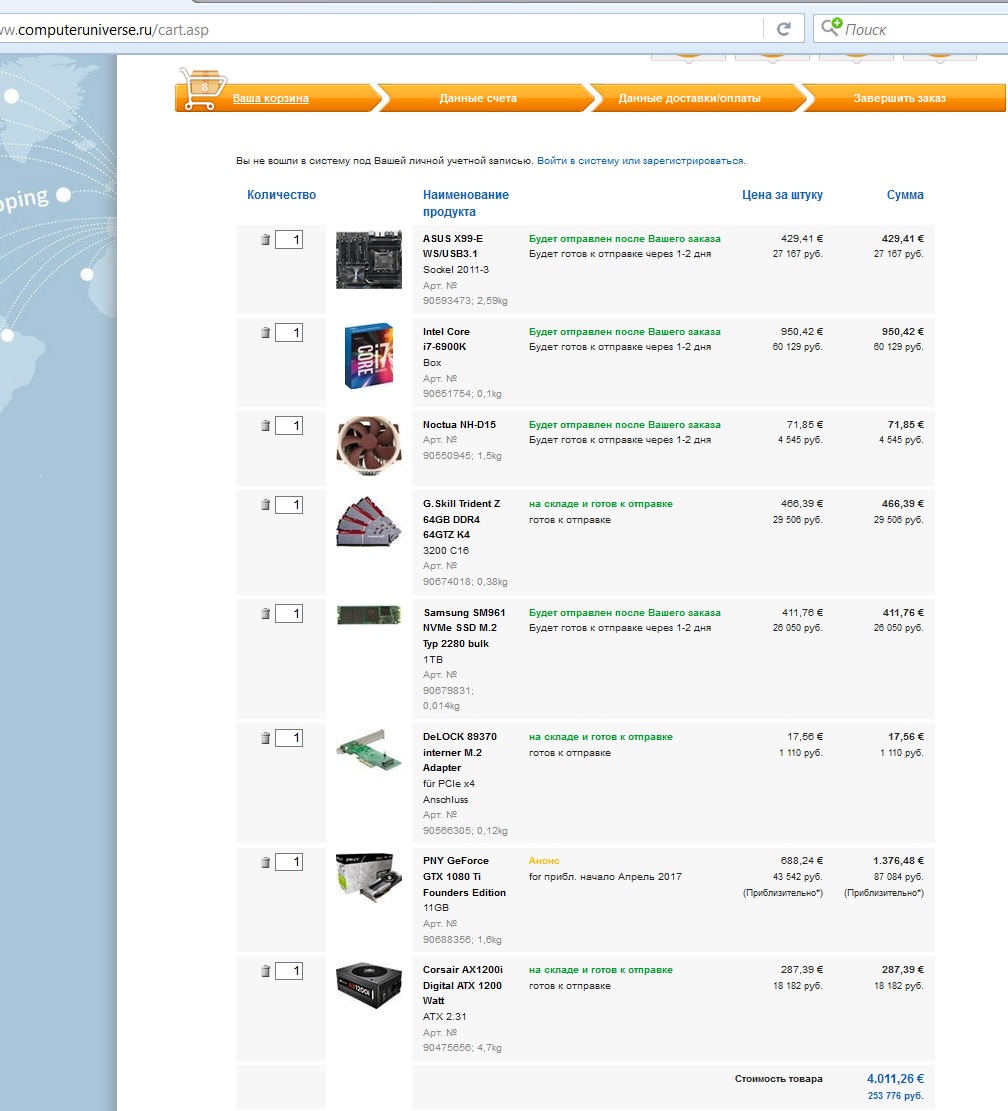Edit quantity field for Noctua NH-D15
Image resolution: width=1008 pixels, height=1111 pixels.
coord(289,426)
